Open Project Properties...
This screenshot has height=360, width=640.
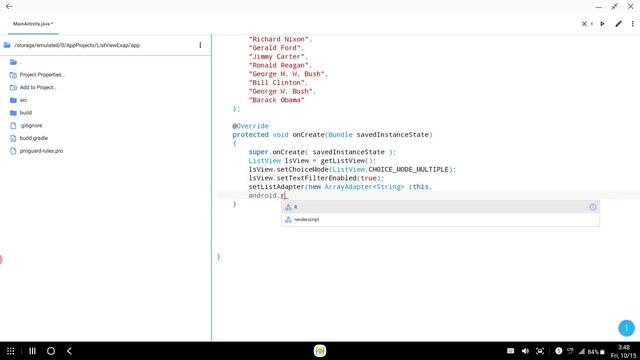[42, 75]
